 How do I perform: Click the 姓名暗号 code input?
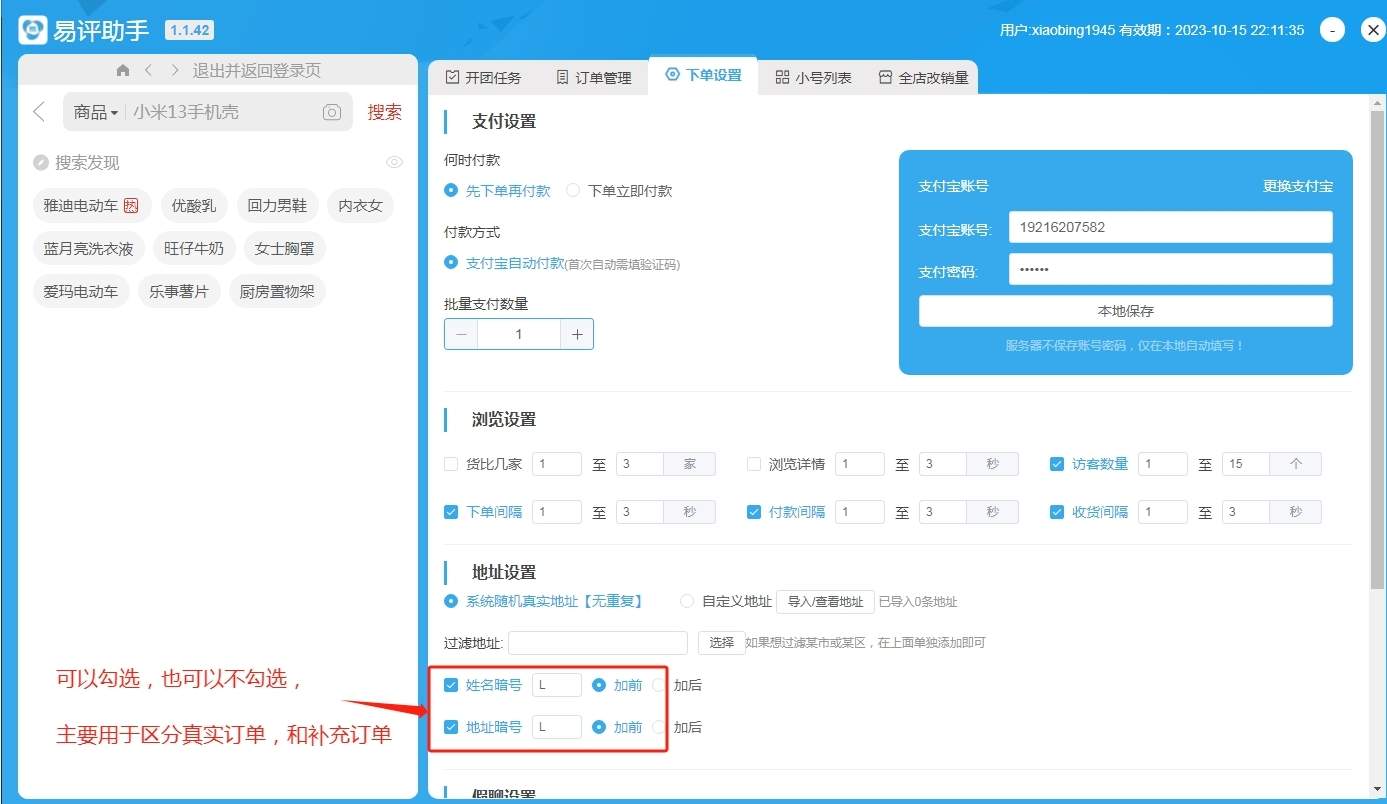pos(557,685)
